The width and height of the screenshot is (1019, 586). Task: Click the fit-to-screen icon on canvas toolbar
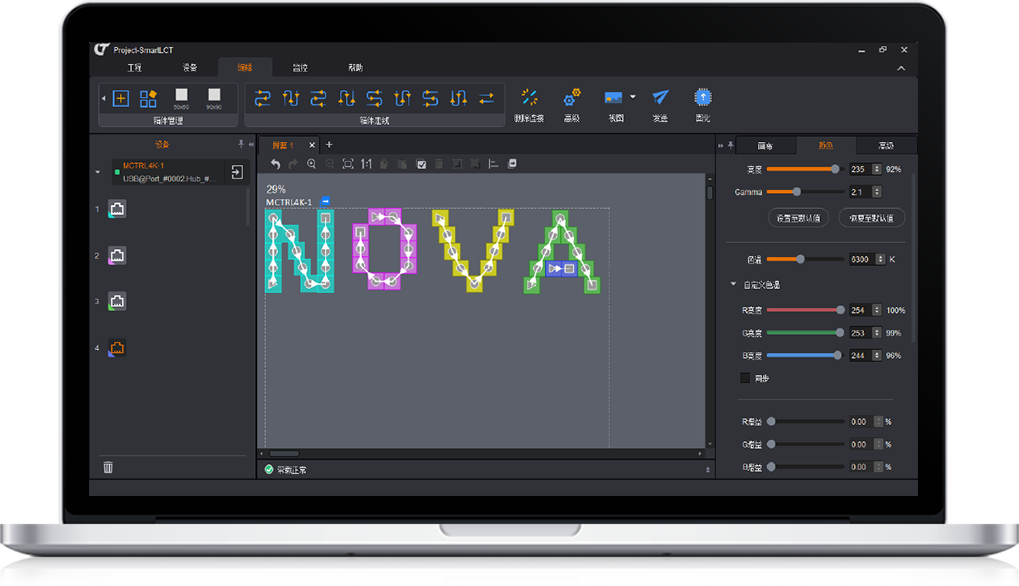pyautogui.click(x=348, y=164)
